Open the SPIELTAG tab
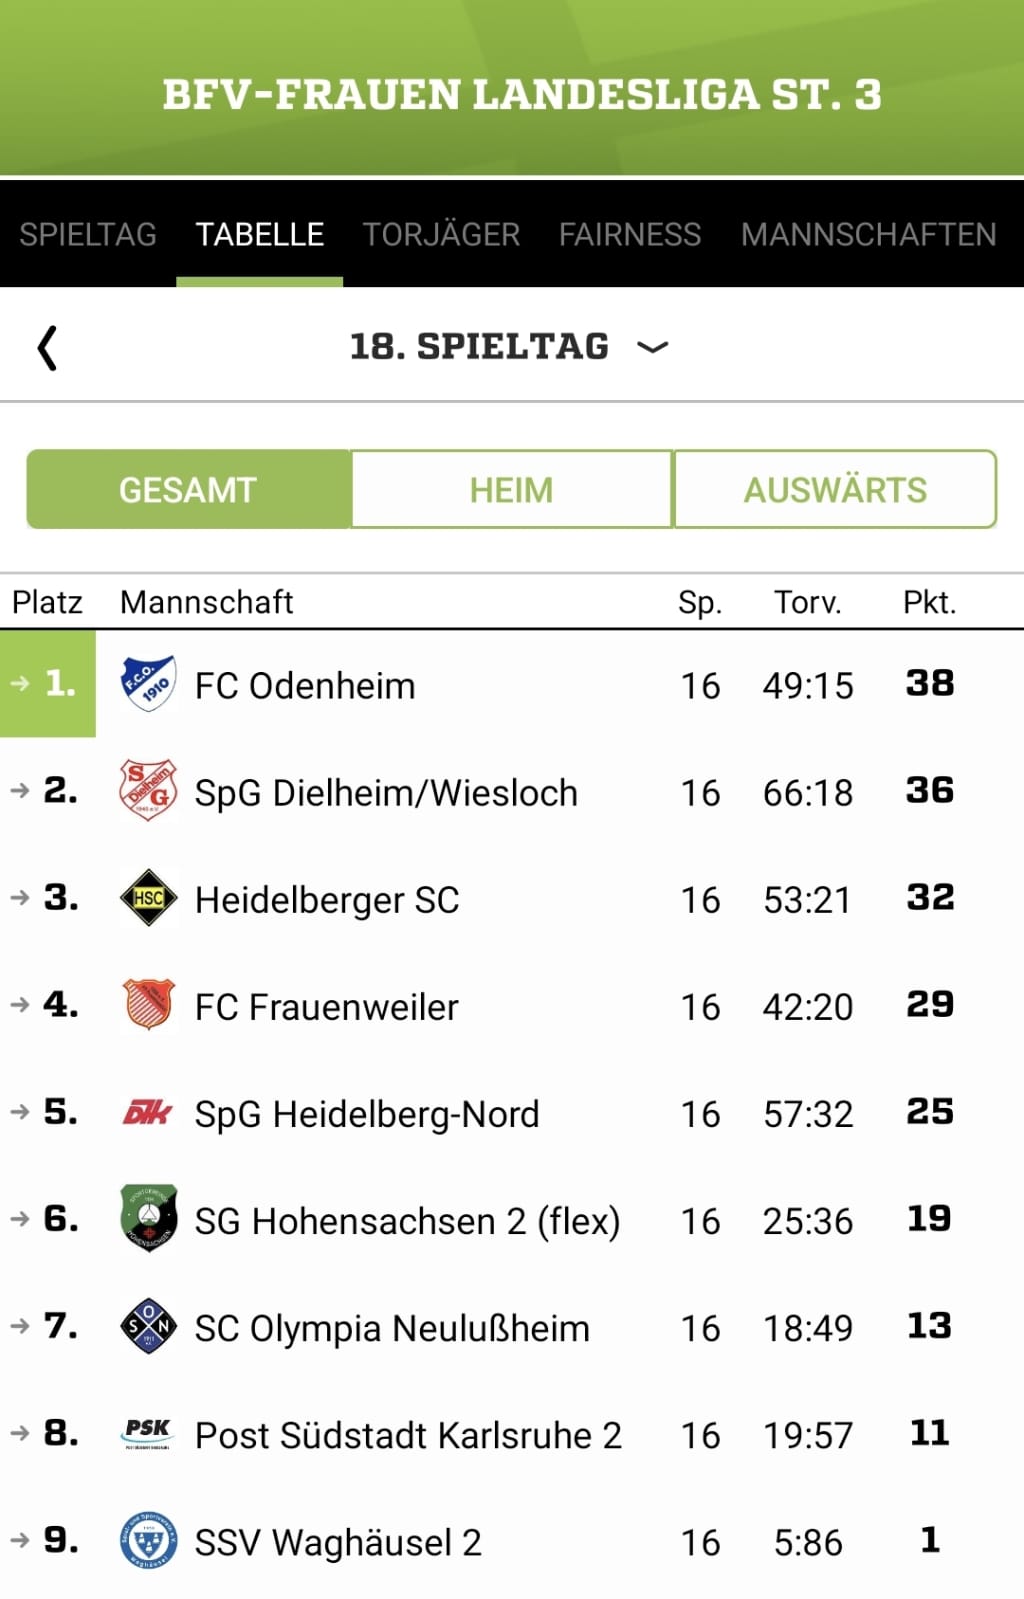 [x=88, y=235]
